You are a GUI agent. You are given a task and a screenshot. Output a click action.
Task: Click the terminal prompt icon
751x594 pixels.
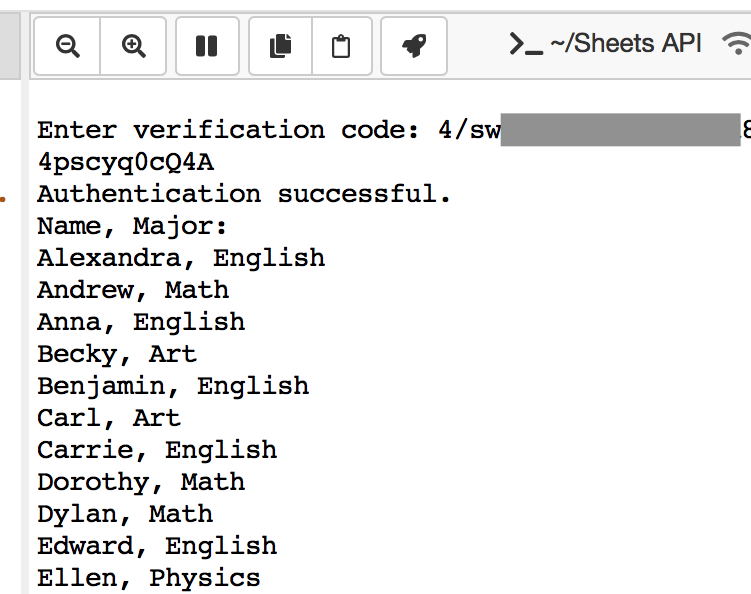click(526, 43)
